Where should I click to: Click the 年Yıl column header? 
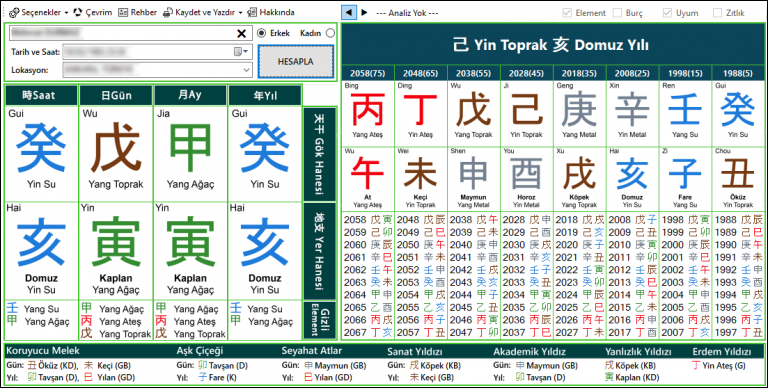(x=265, y=96)
